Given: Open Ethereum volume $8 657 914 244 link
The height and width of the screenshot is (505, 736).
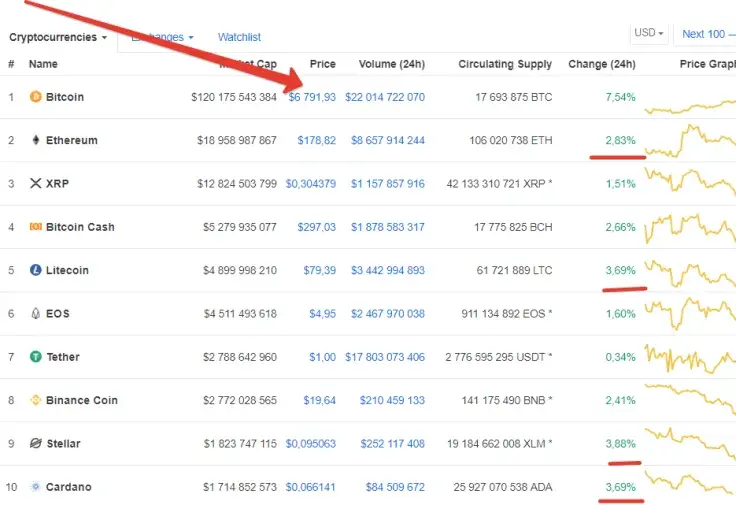Looking at the screenshot, I should pos(387,141).
